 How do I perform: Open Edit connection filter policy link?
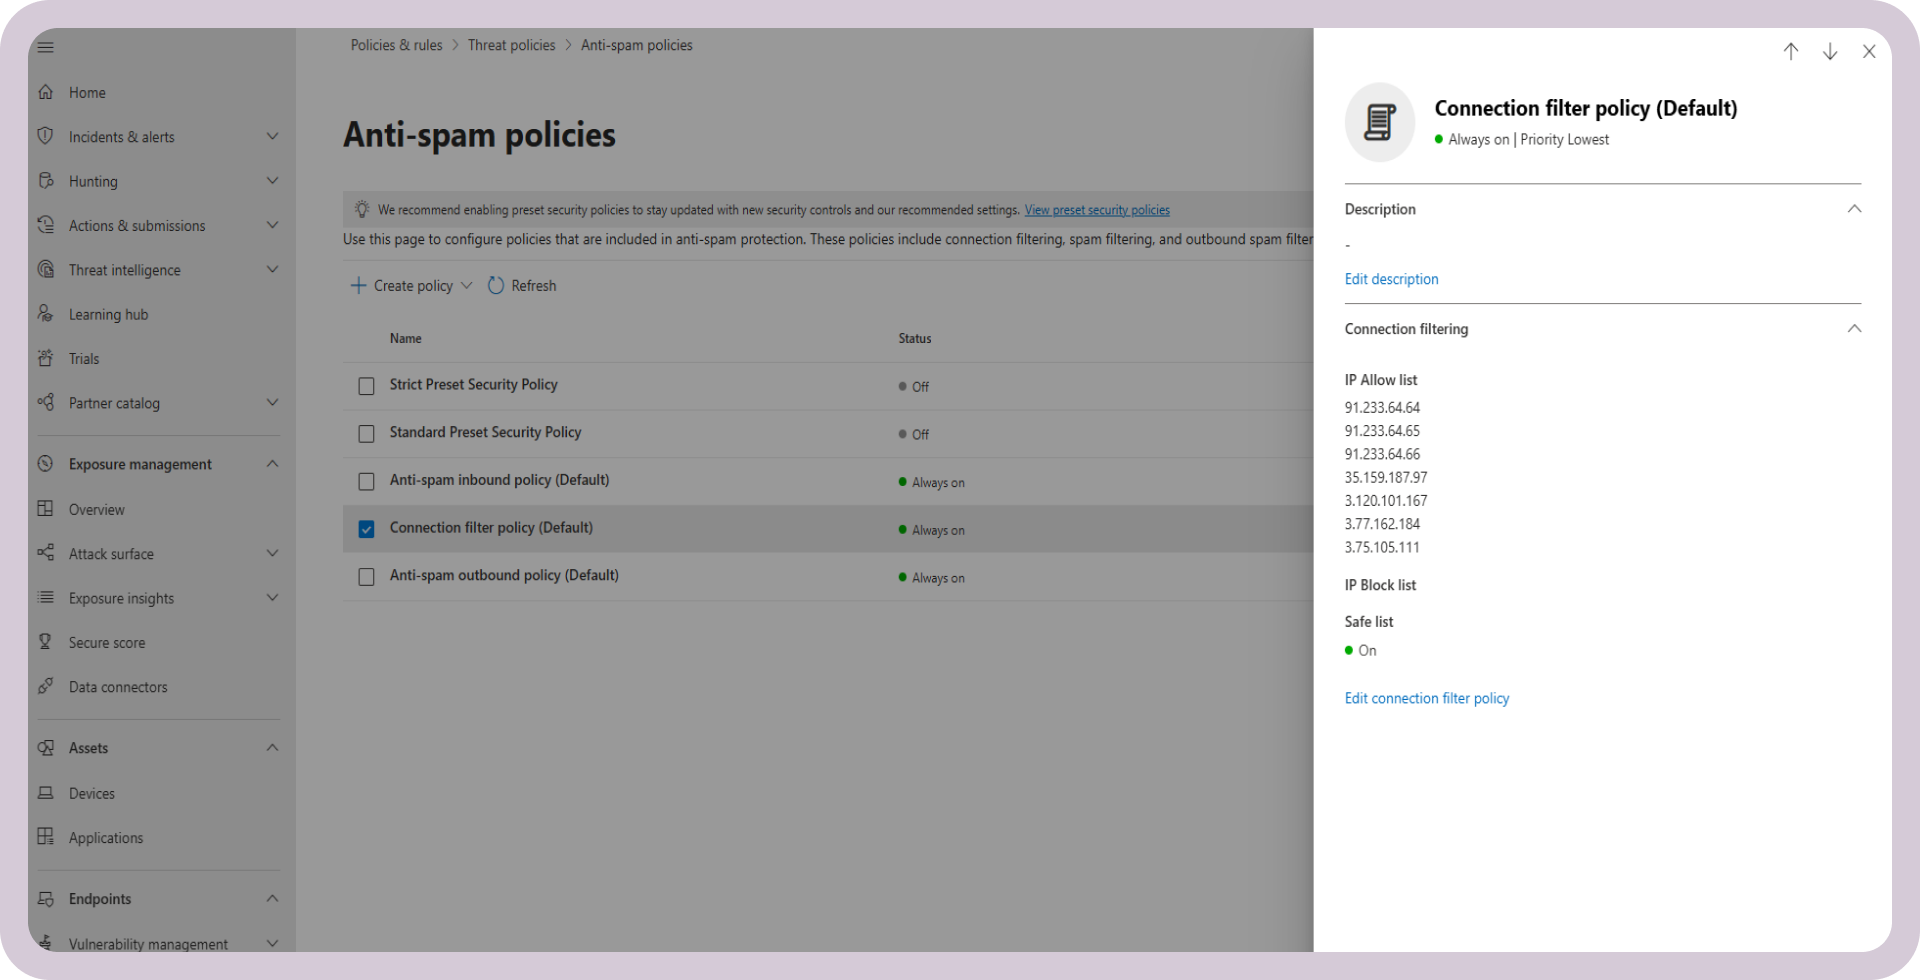(1427, 698)
